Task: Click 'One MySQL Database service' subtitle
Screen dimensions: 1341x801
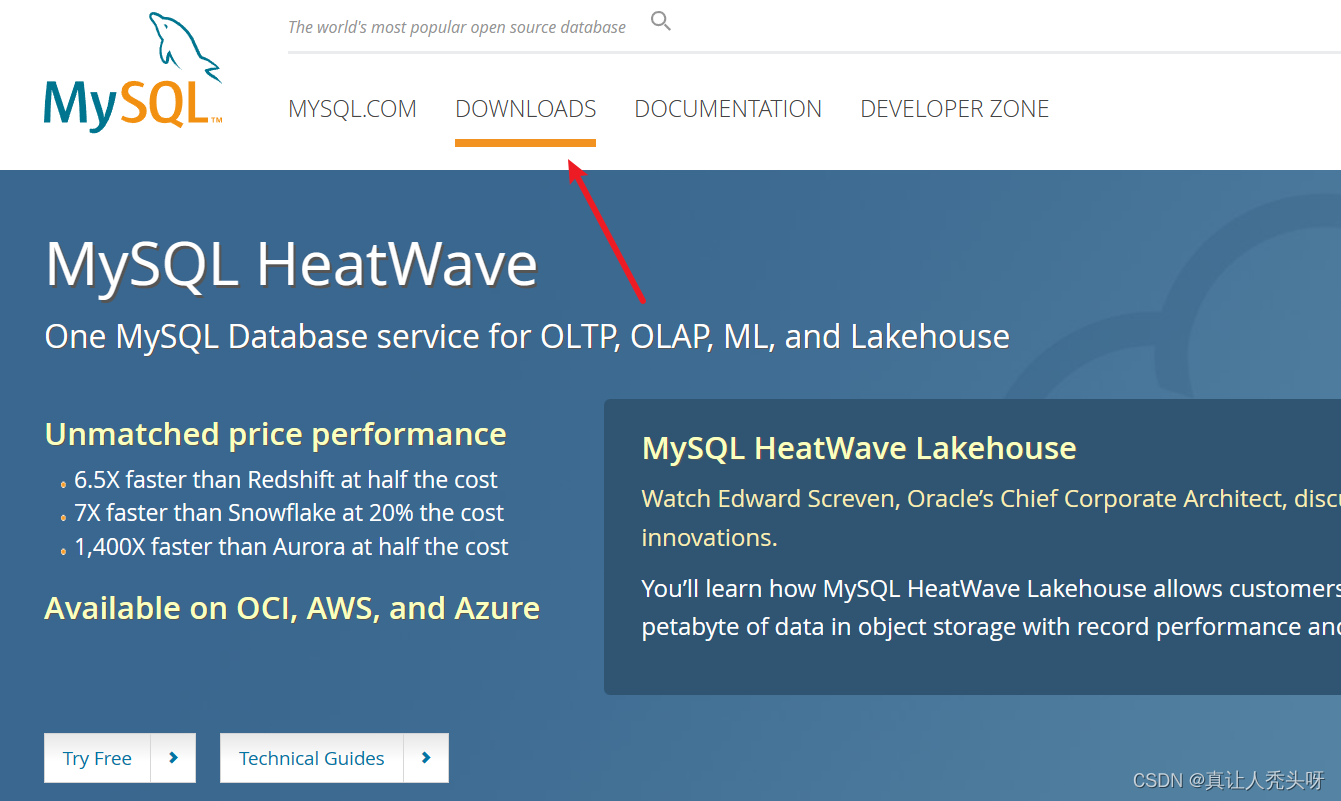Action: (527, 337)
